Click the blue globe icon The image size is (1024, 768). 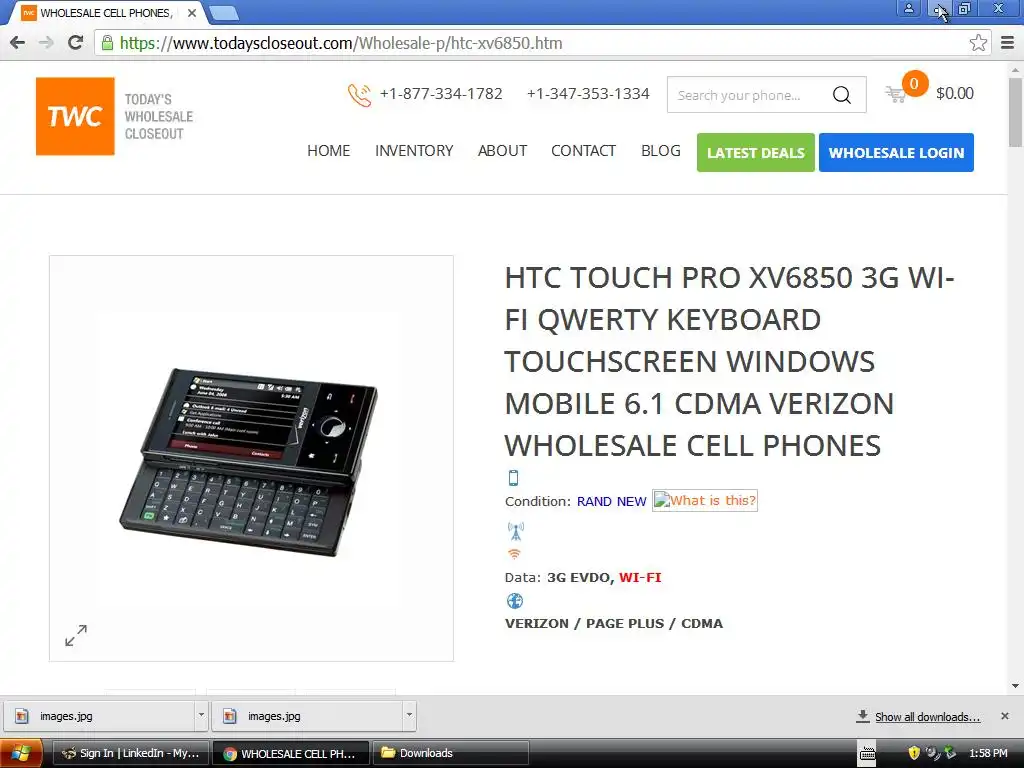coord(515,601)
